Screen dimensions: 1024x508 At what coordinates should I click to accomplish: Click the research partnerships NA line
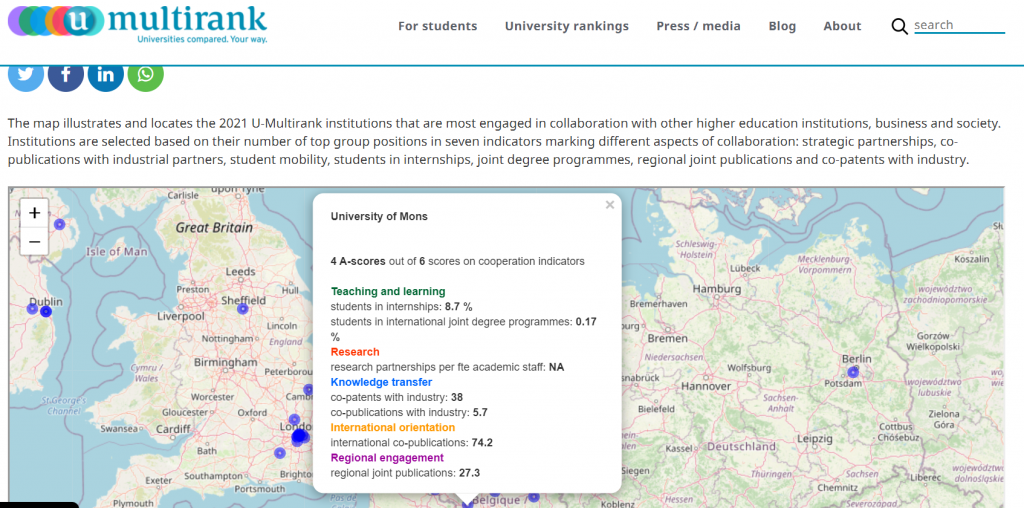[447, 367]
